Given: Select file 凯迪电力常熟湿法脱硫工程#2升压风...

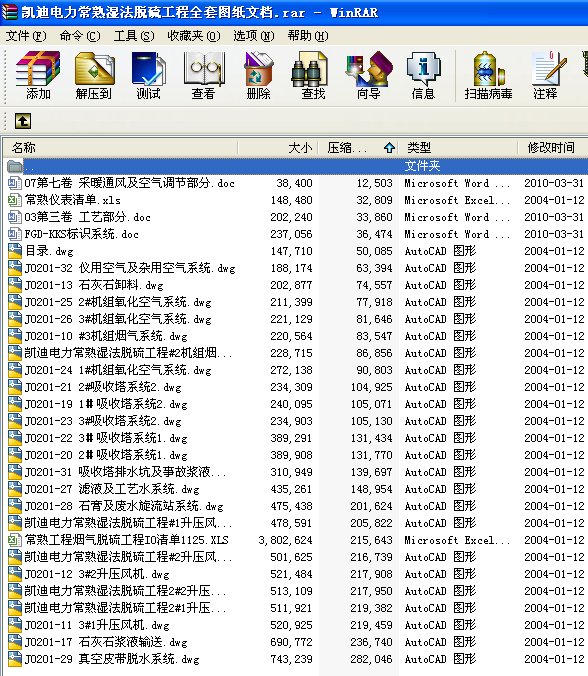Looking at the screenshot, I should (x=128, y=557).
